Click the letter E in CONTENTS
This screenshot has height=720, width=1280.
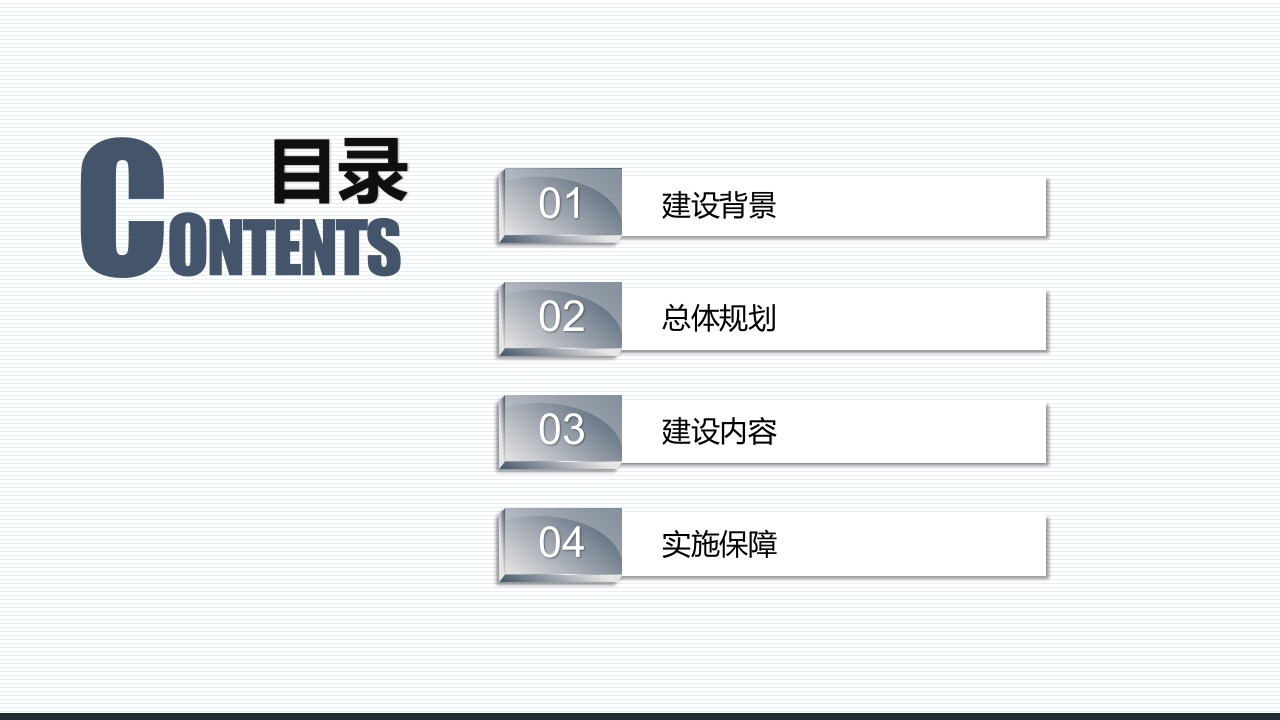coord(288,246)
